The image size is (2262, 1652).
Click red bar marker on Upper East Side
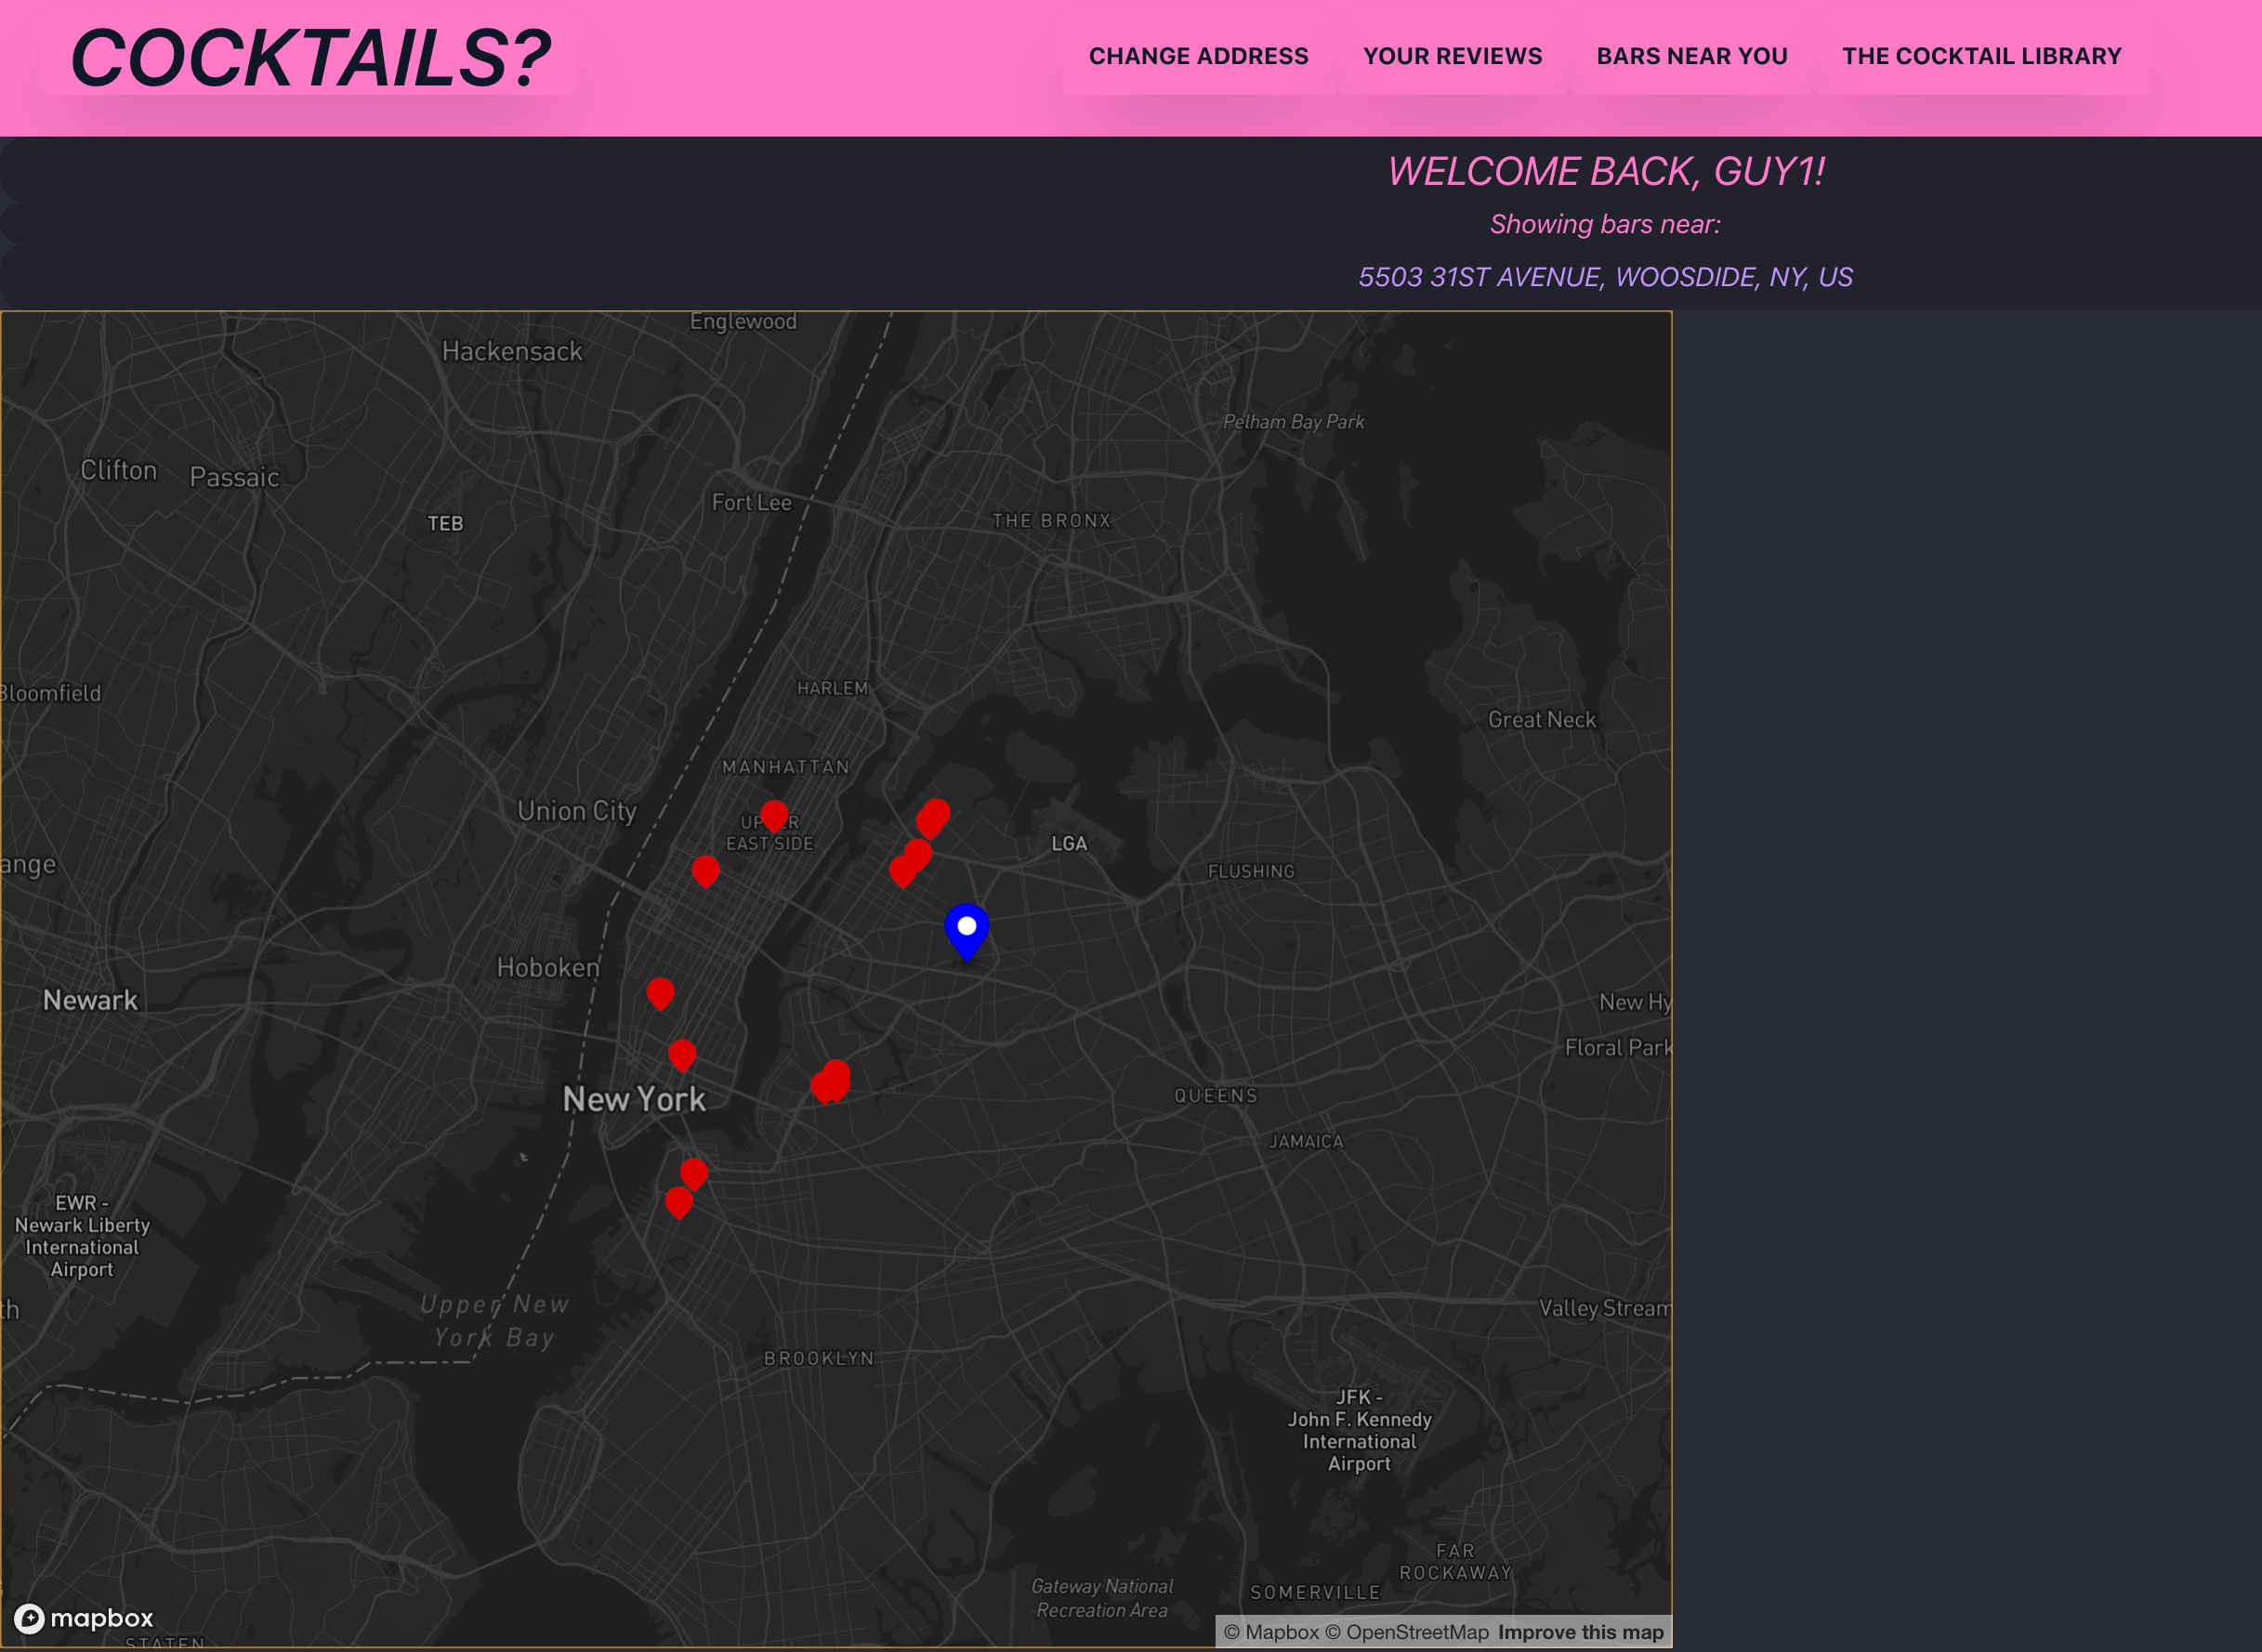(774, 815)
